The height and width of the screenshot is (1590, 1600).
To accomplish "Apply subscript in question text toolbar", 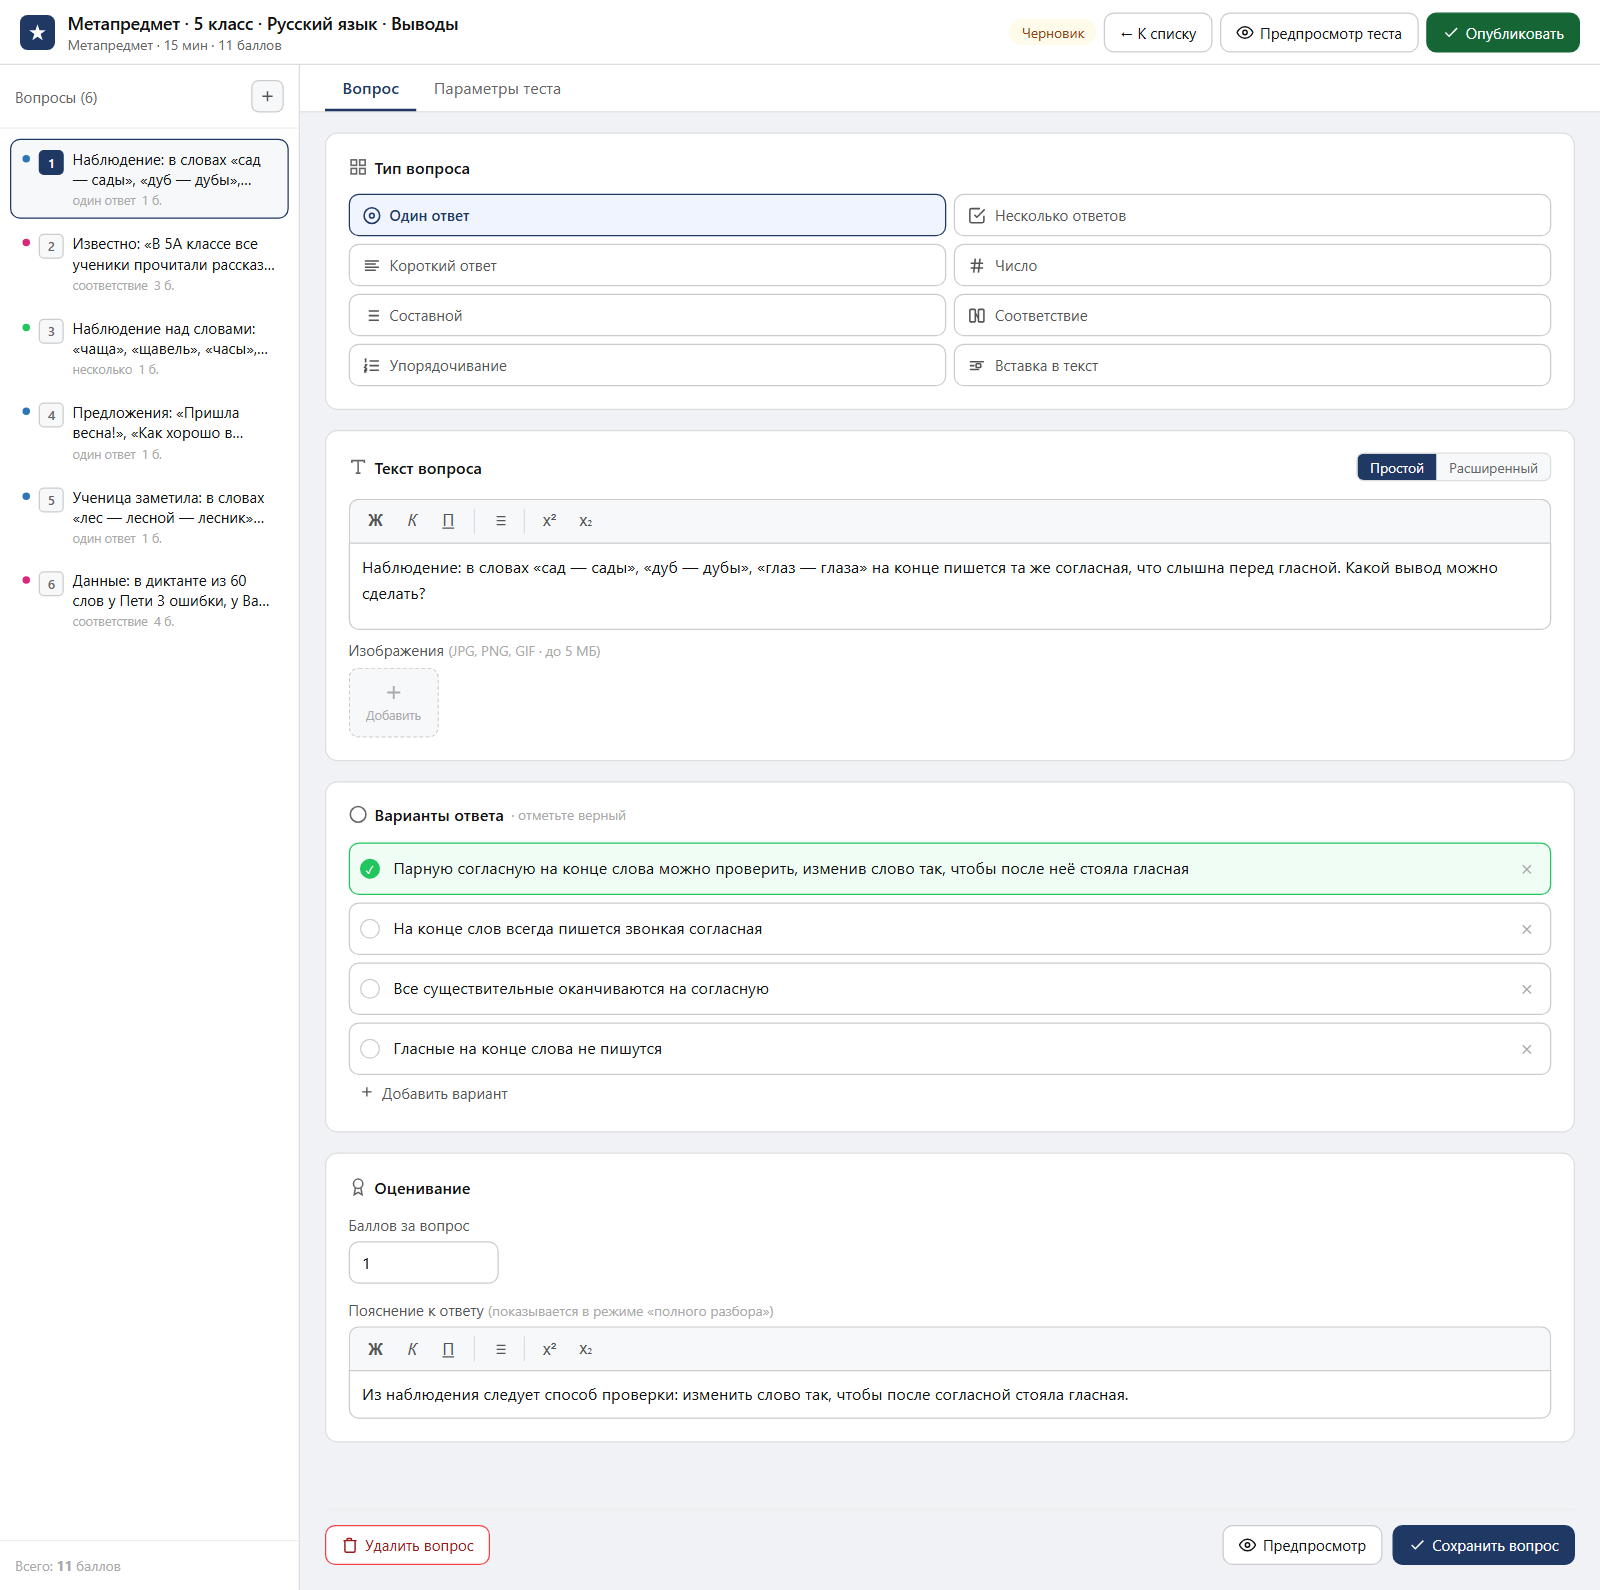I will pyautogui.click(x=586, y=521).
